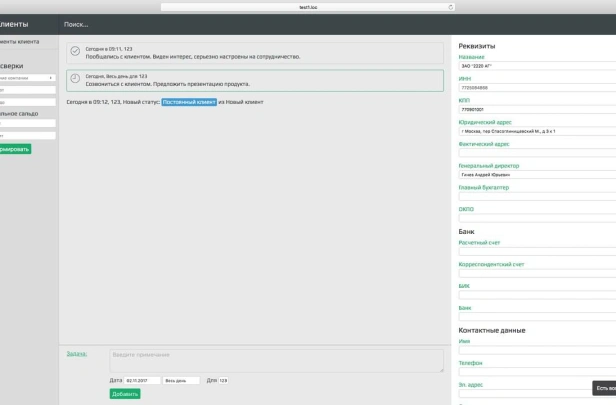Click the ИНН input field

click(x=535, y=88)
